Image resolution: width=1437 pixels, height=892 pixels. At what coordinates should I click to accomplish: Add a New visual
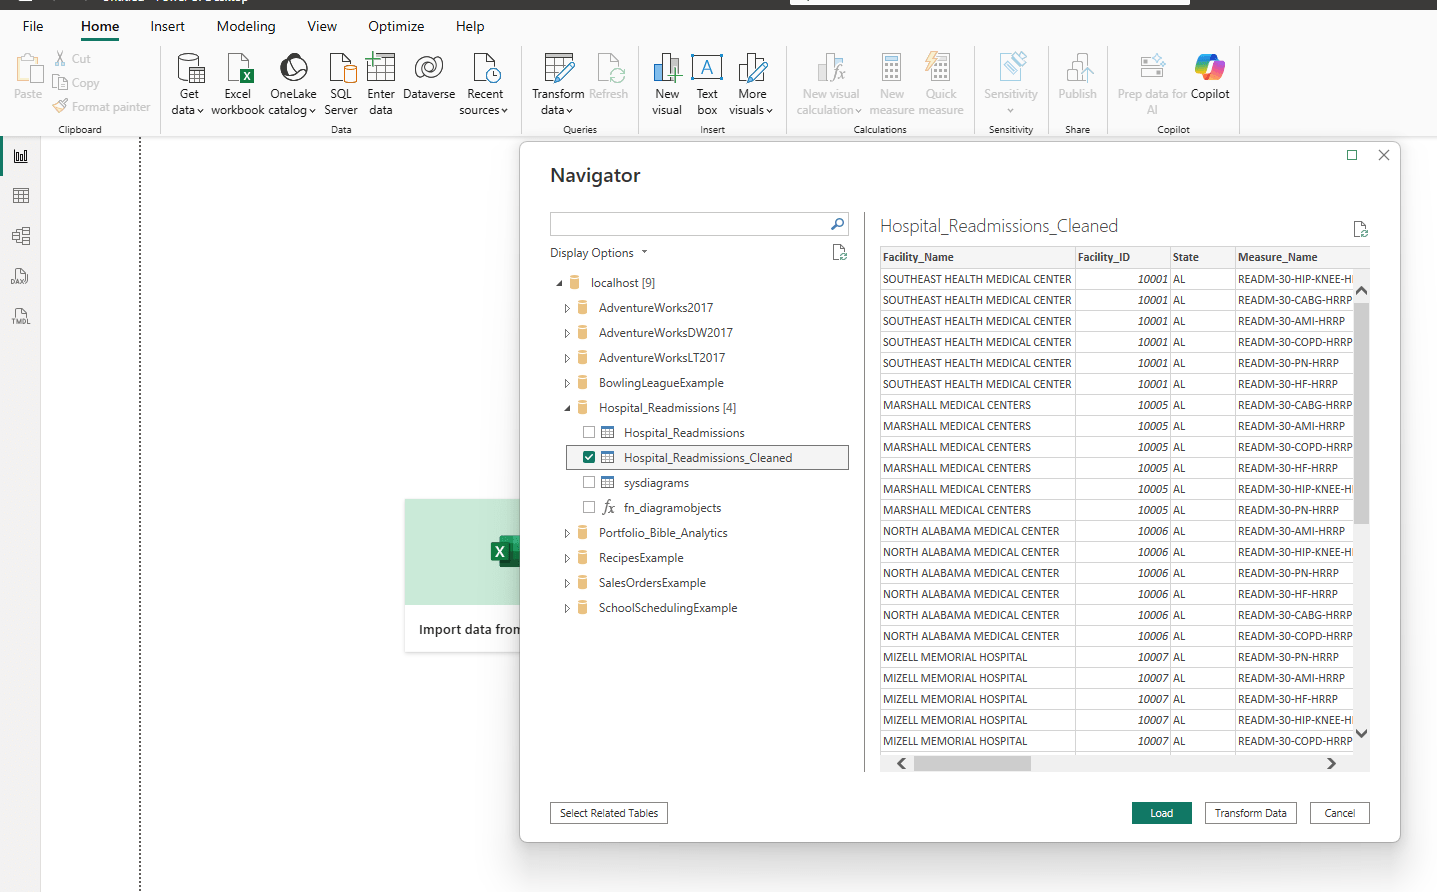667,84
